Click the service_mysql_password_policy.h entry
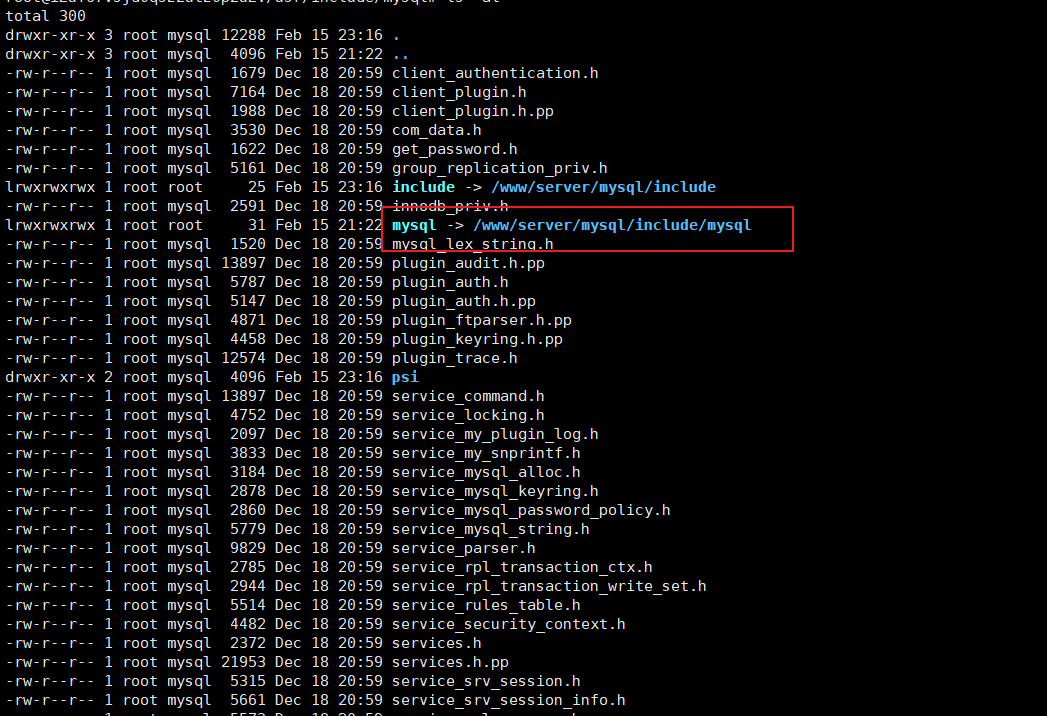The width and height of the screenshot is (1047, 716). pyautogui.click(x=531, y=510)
